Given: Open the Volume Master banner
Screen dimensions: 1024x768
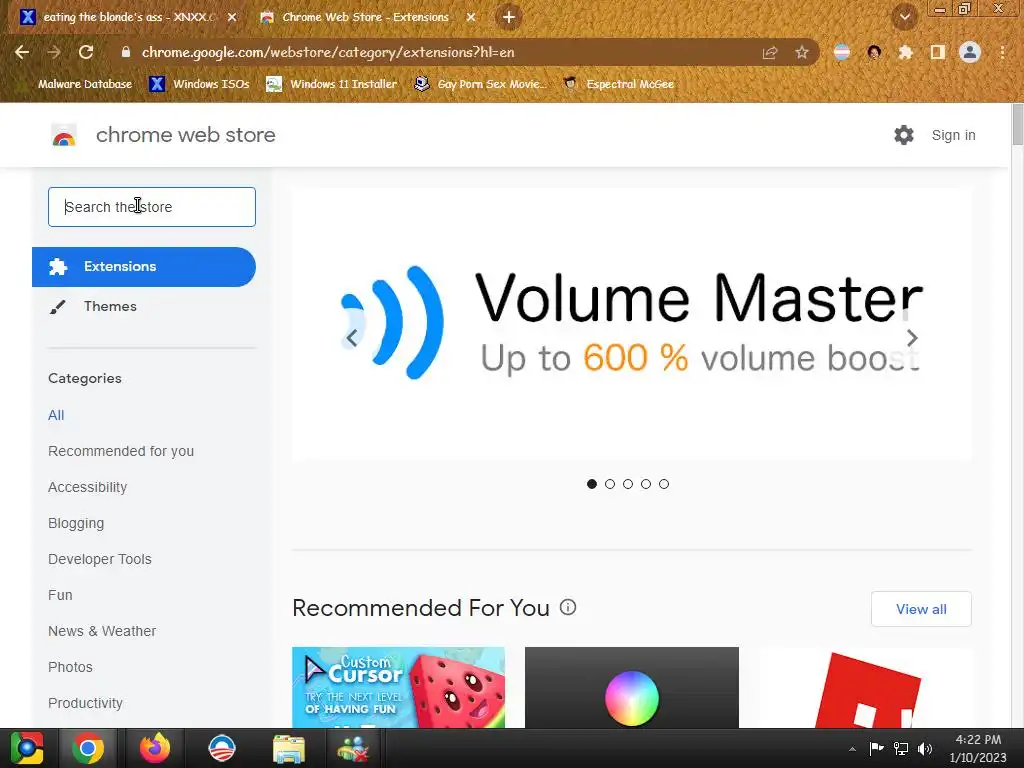Looking at the screenshot, I should pyautogui.click(x=632, y=325).
